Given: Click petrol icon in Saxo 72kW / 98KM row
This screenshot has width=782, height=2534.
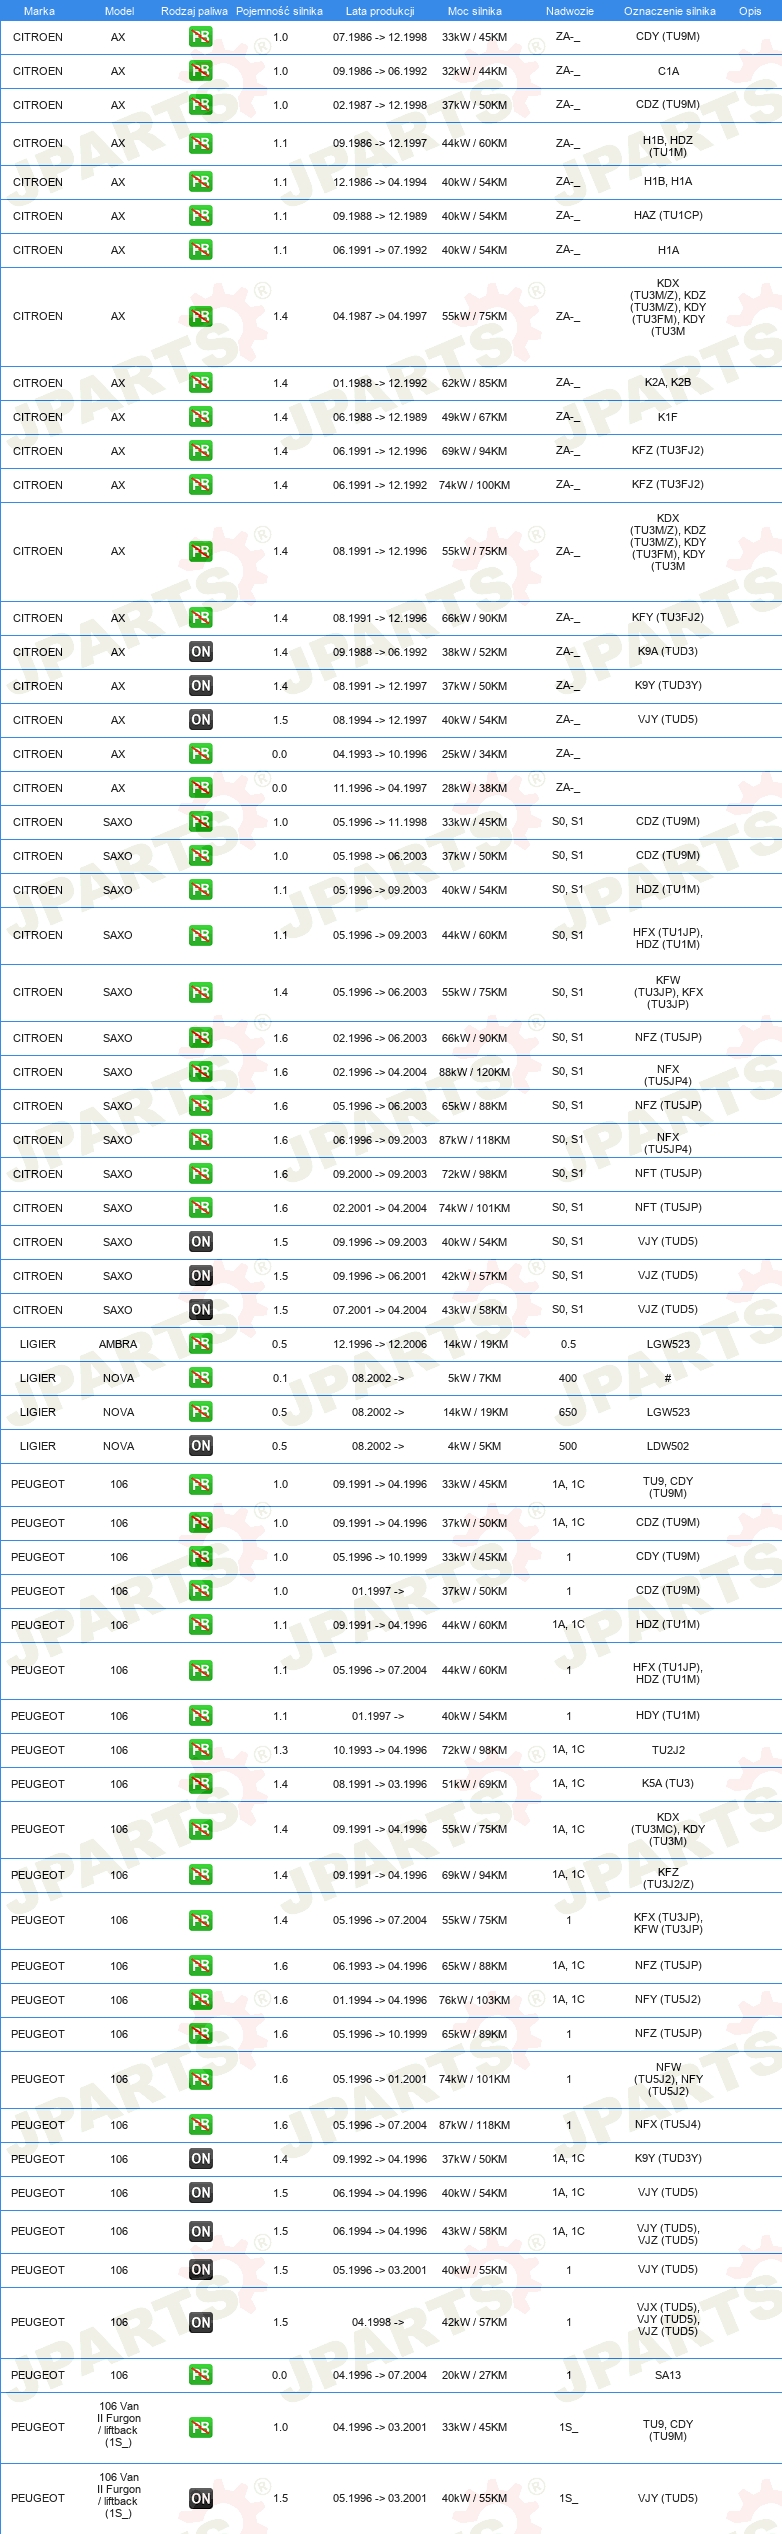Looking at the screenshot, I should coord(201,1174).
